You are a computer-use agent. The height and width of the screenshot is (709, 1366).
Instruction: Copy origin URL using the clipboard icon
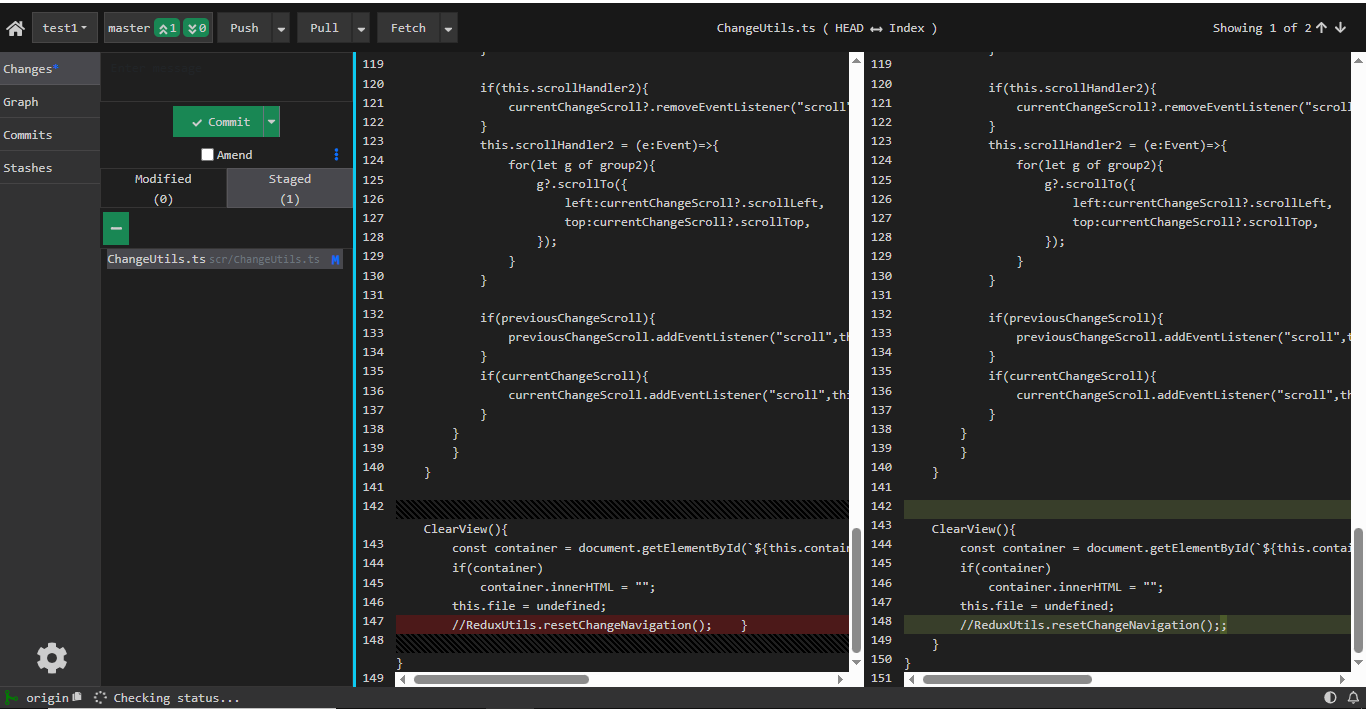77,697
